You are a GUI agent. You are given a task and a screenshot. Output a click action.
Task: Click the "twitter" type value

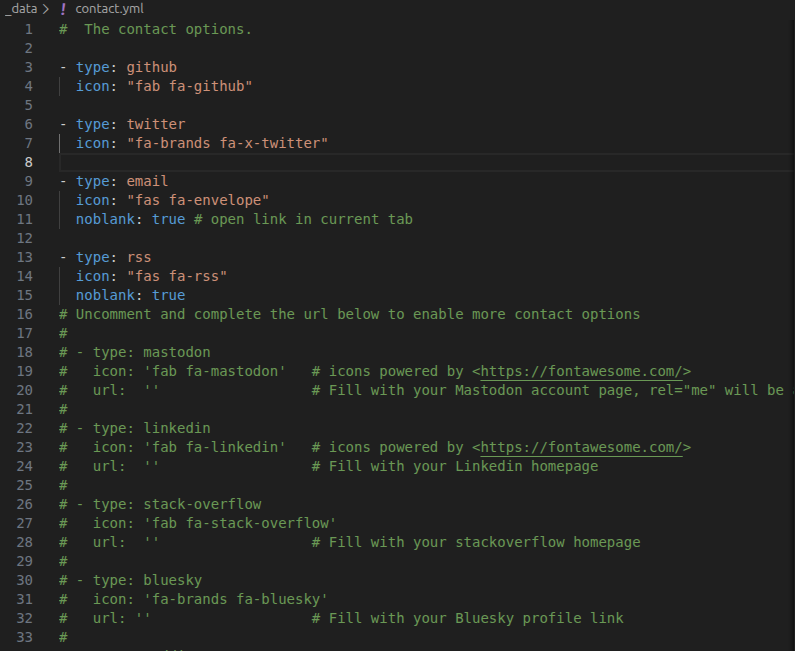point(155,124)
